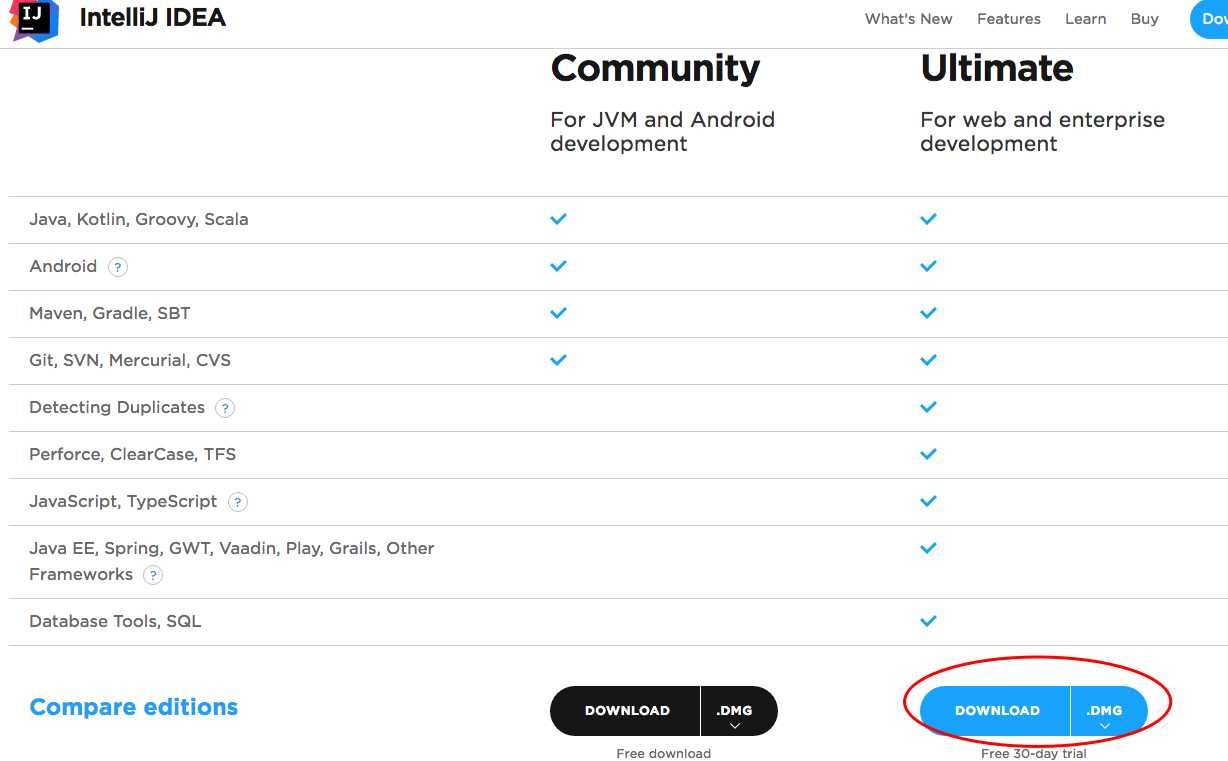
Task: Click the Community edition heading
Action: click(655, 68)
